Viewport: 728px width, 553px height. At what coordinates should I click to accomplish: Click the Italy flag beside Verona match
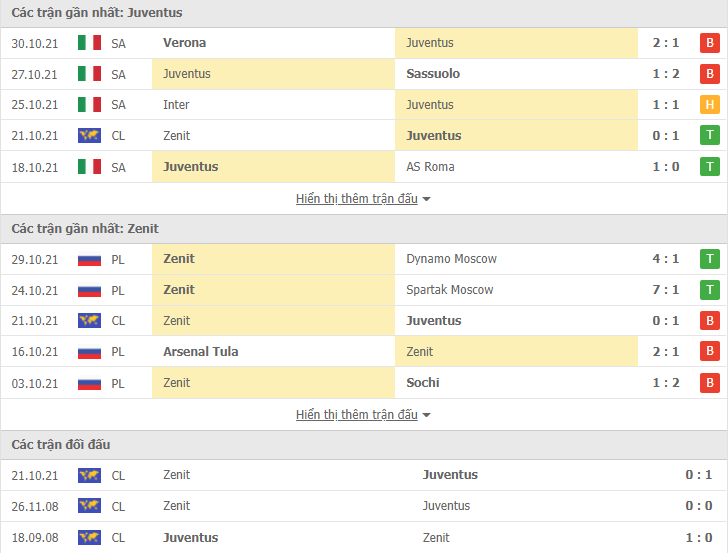pyautogui.click(x=89, y=43)
